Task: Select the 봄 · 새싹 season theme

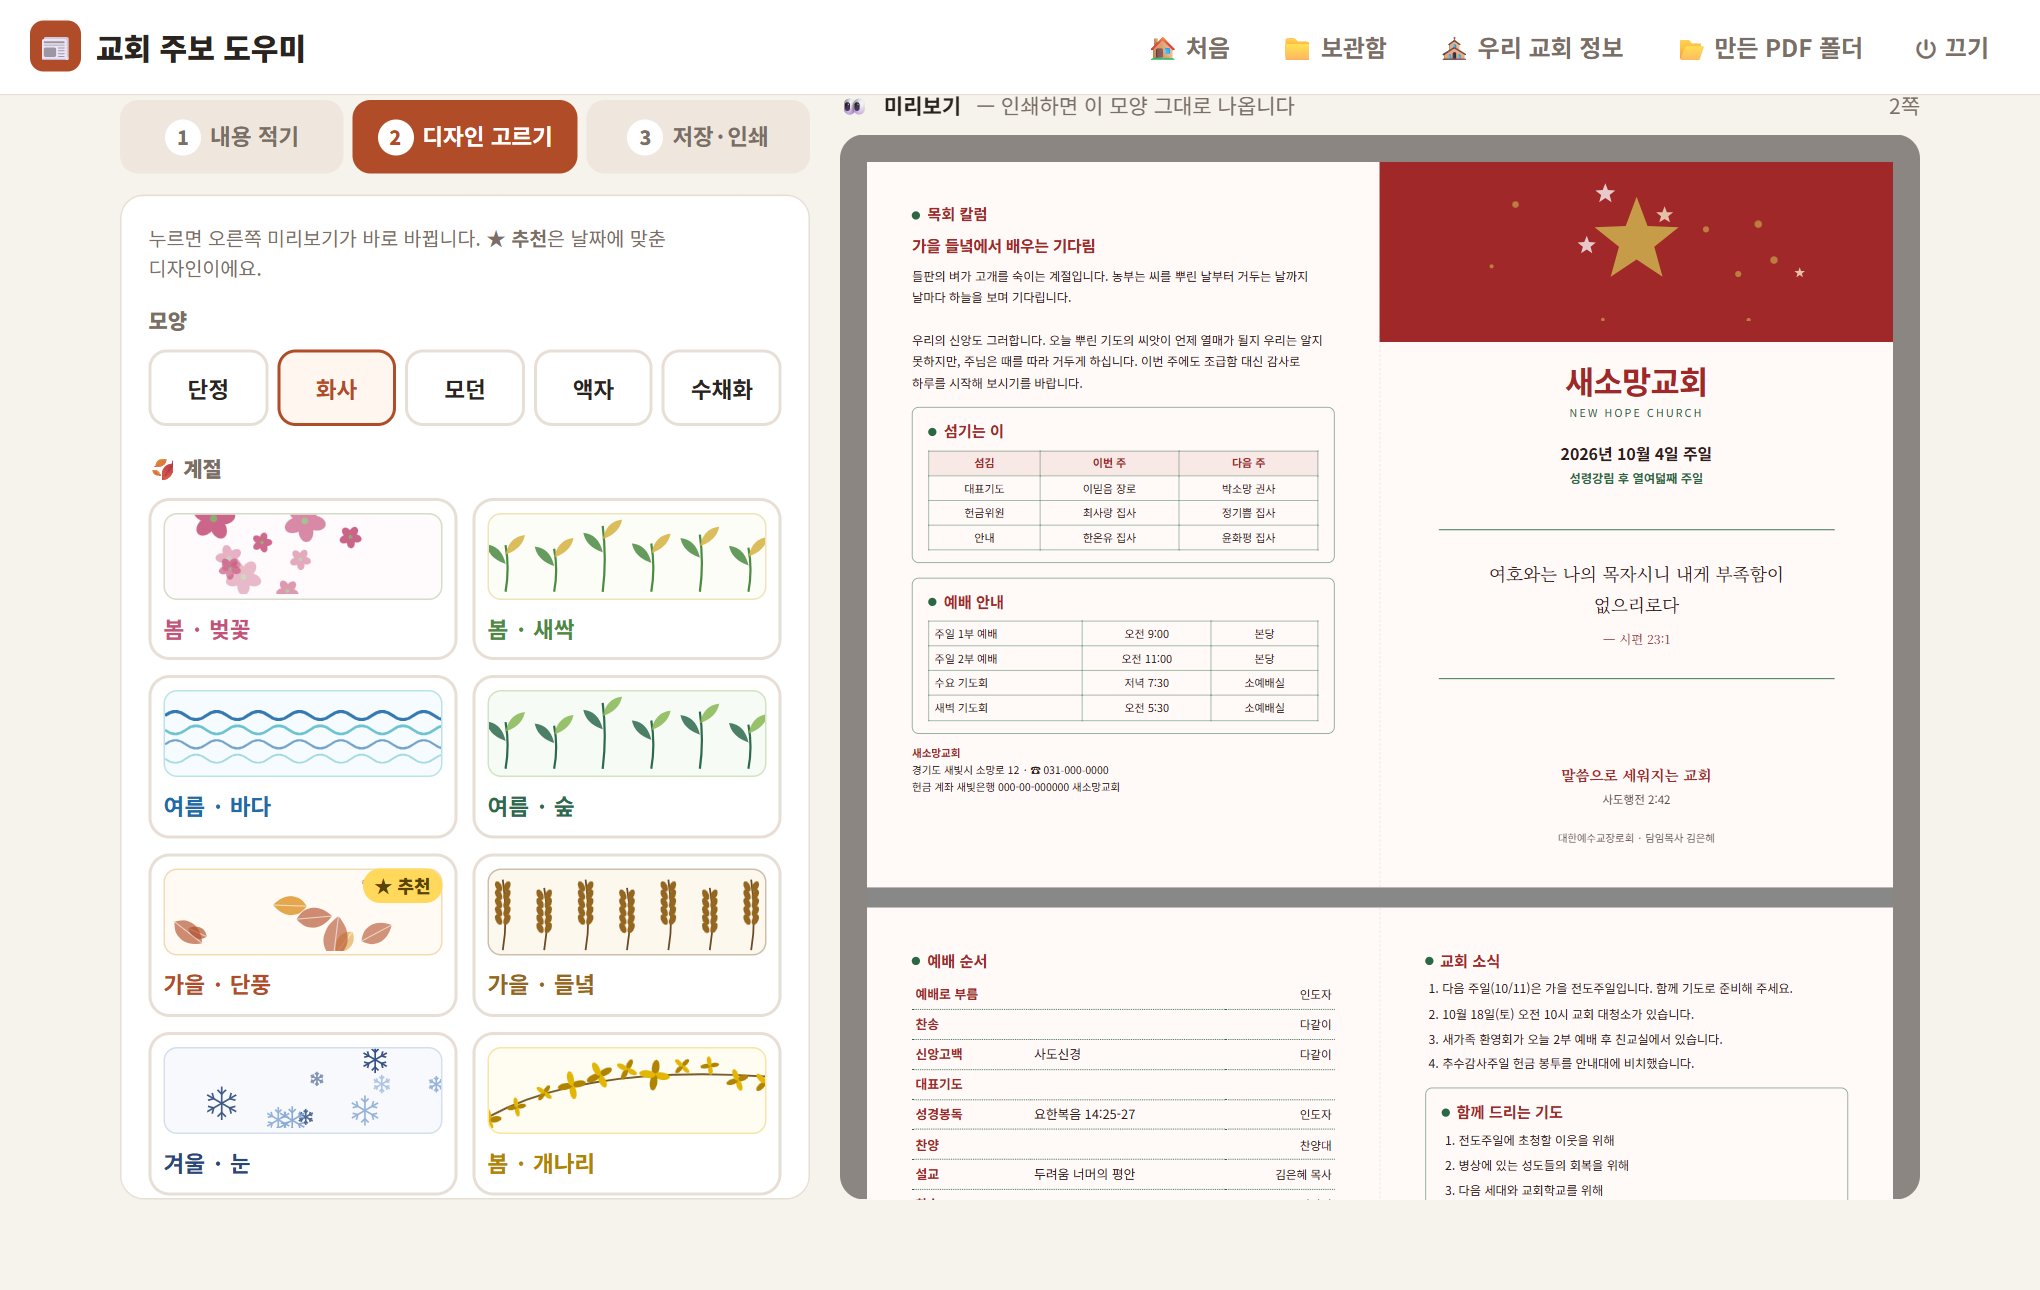Action: pos(627,579)
